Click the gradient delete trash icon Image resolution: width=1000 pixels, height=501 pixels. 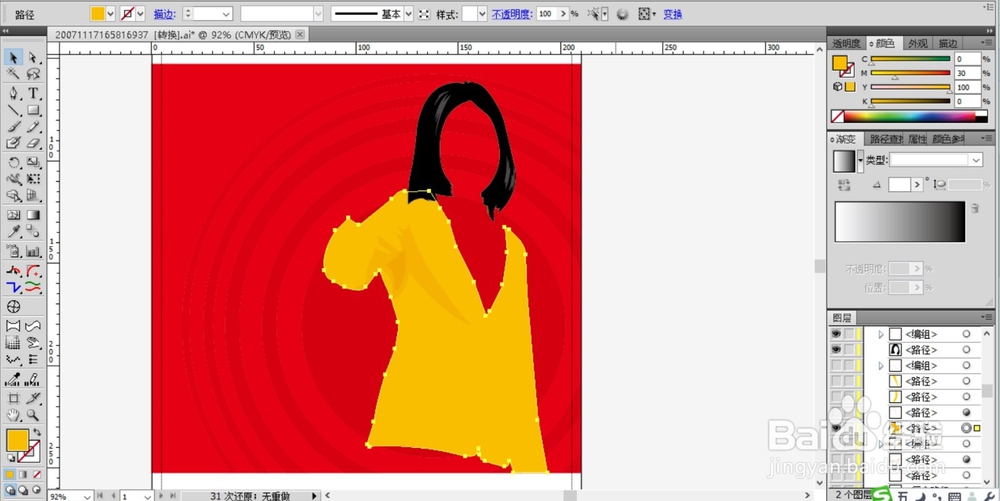[x=974, y=208]
